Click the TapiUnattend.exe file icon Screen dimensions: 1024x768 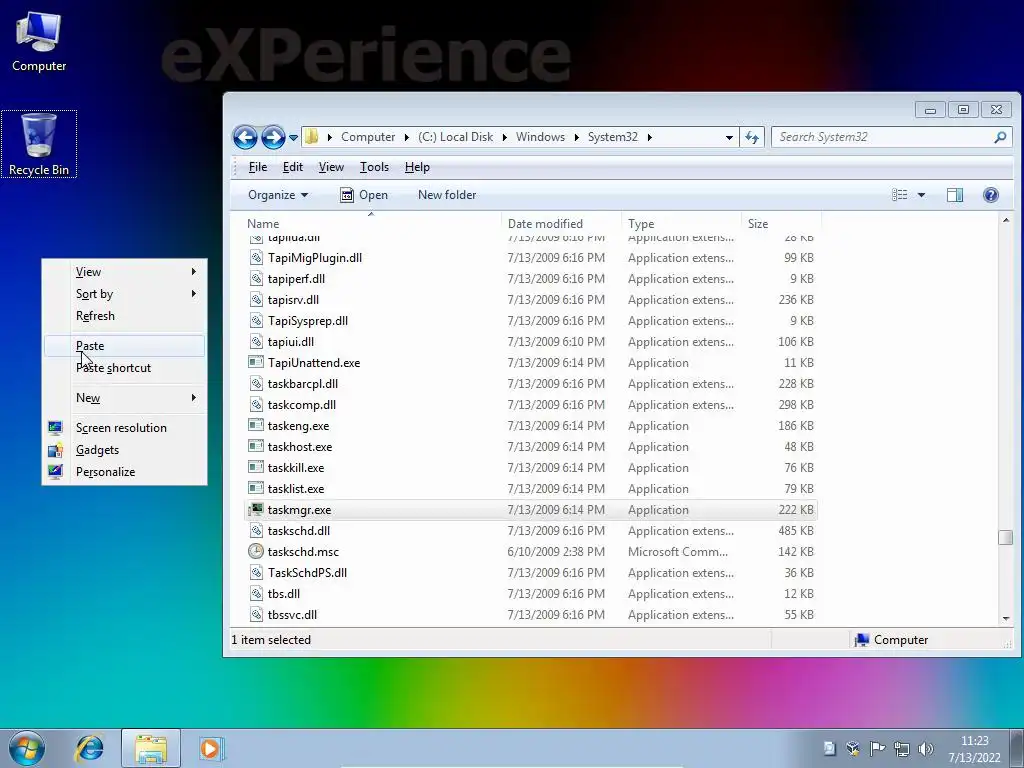tap(256, 362)
